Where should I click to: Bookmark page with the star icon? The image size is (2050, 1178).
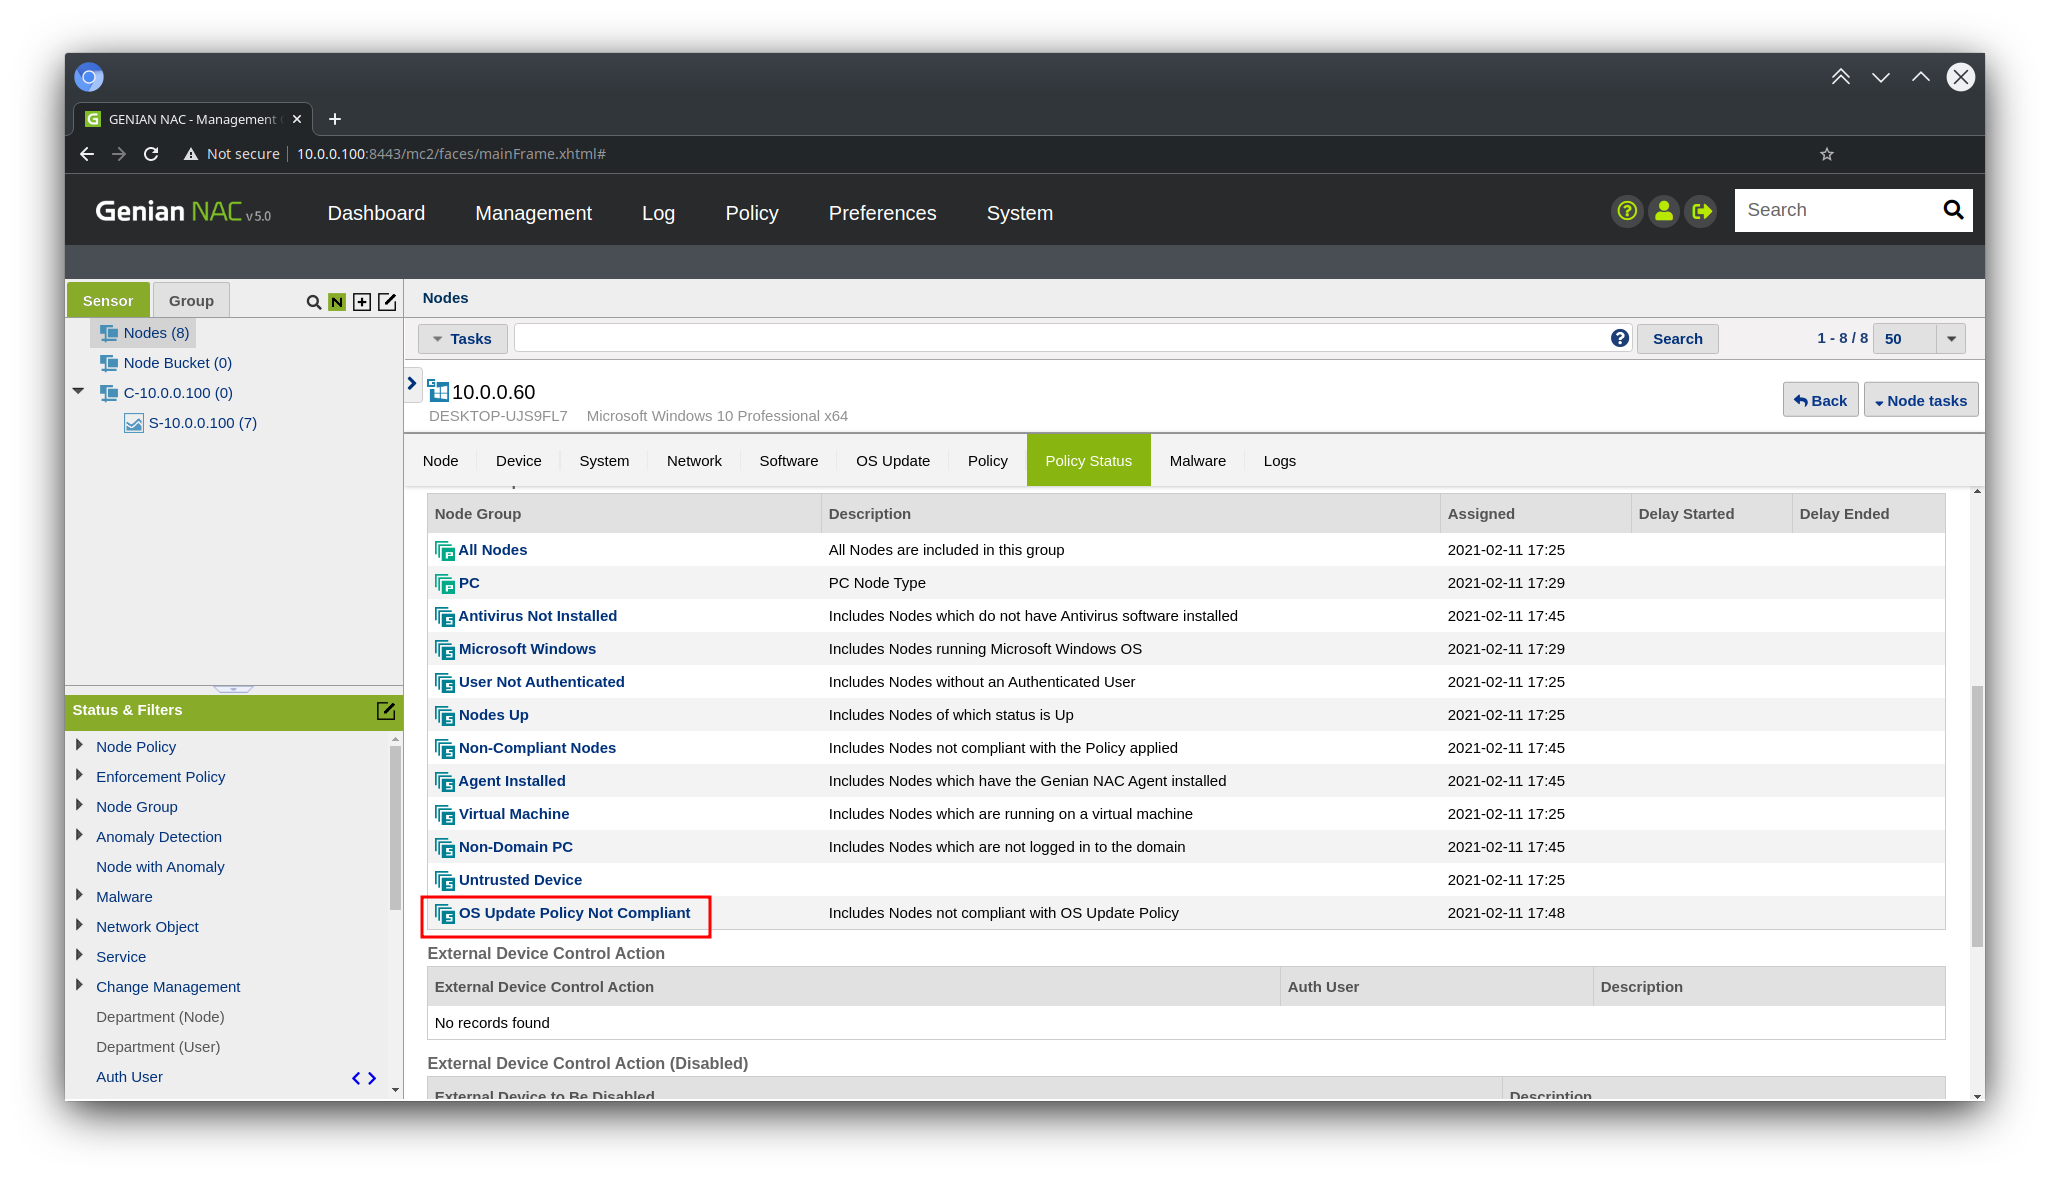click(1827, 154)
